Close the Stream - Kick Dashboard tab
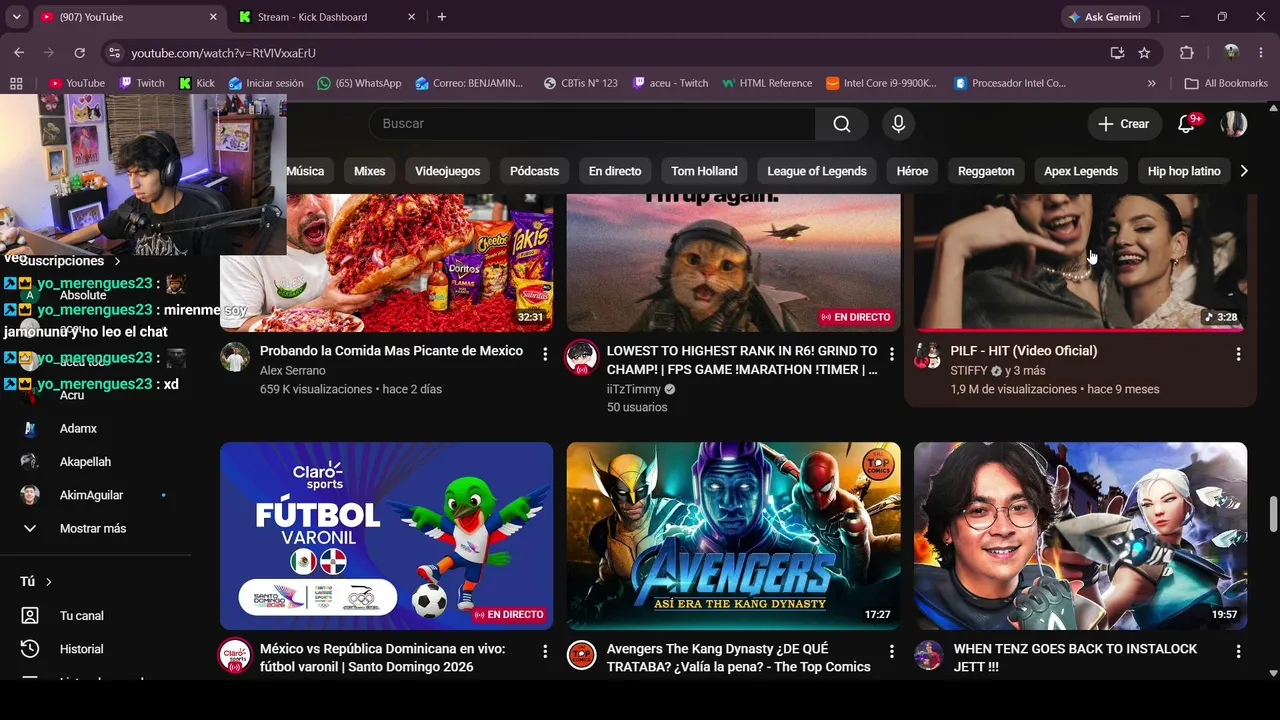 tap(412, 17)
